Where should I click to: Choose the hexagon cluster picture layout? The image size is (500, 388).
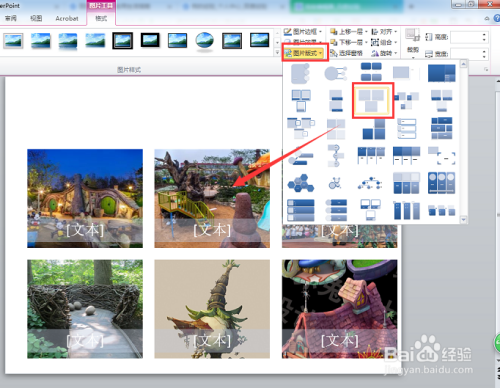coord(301,183)
